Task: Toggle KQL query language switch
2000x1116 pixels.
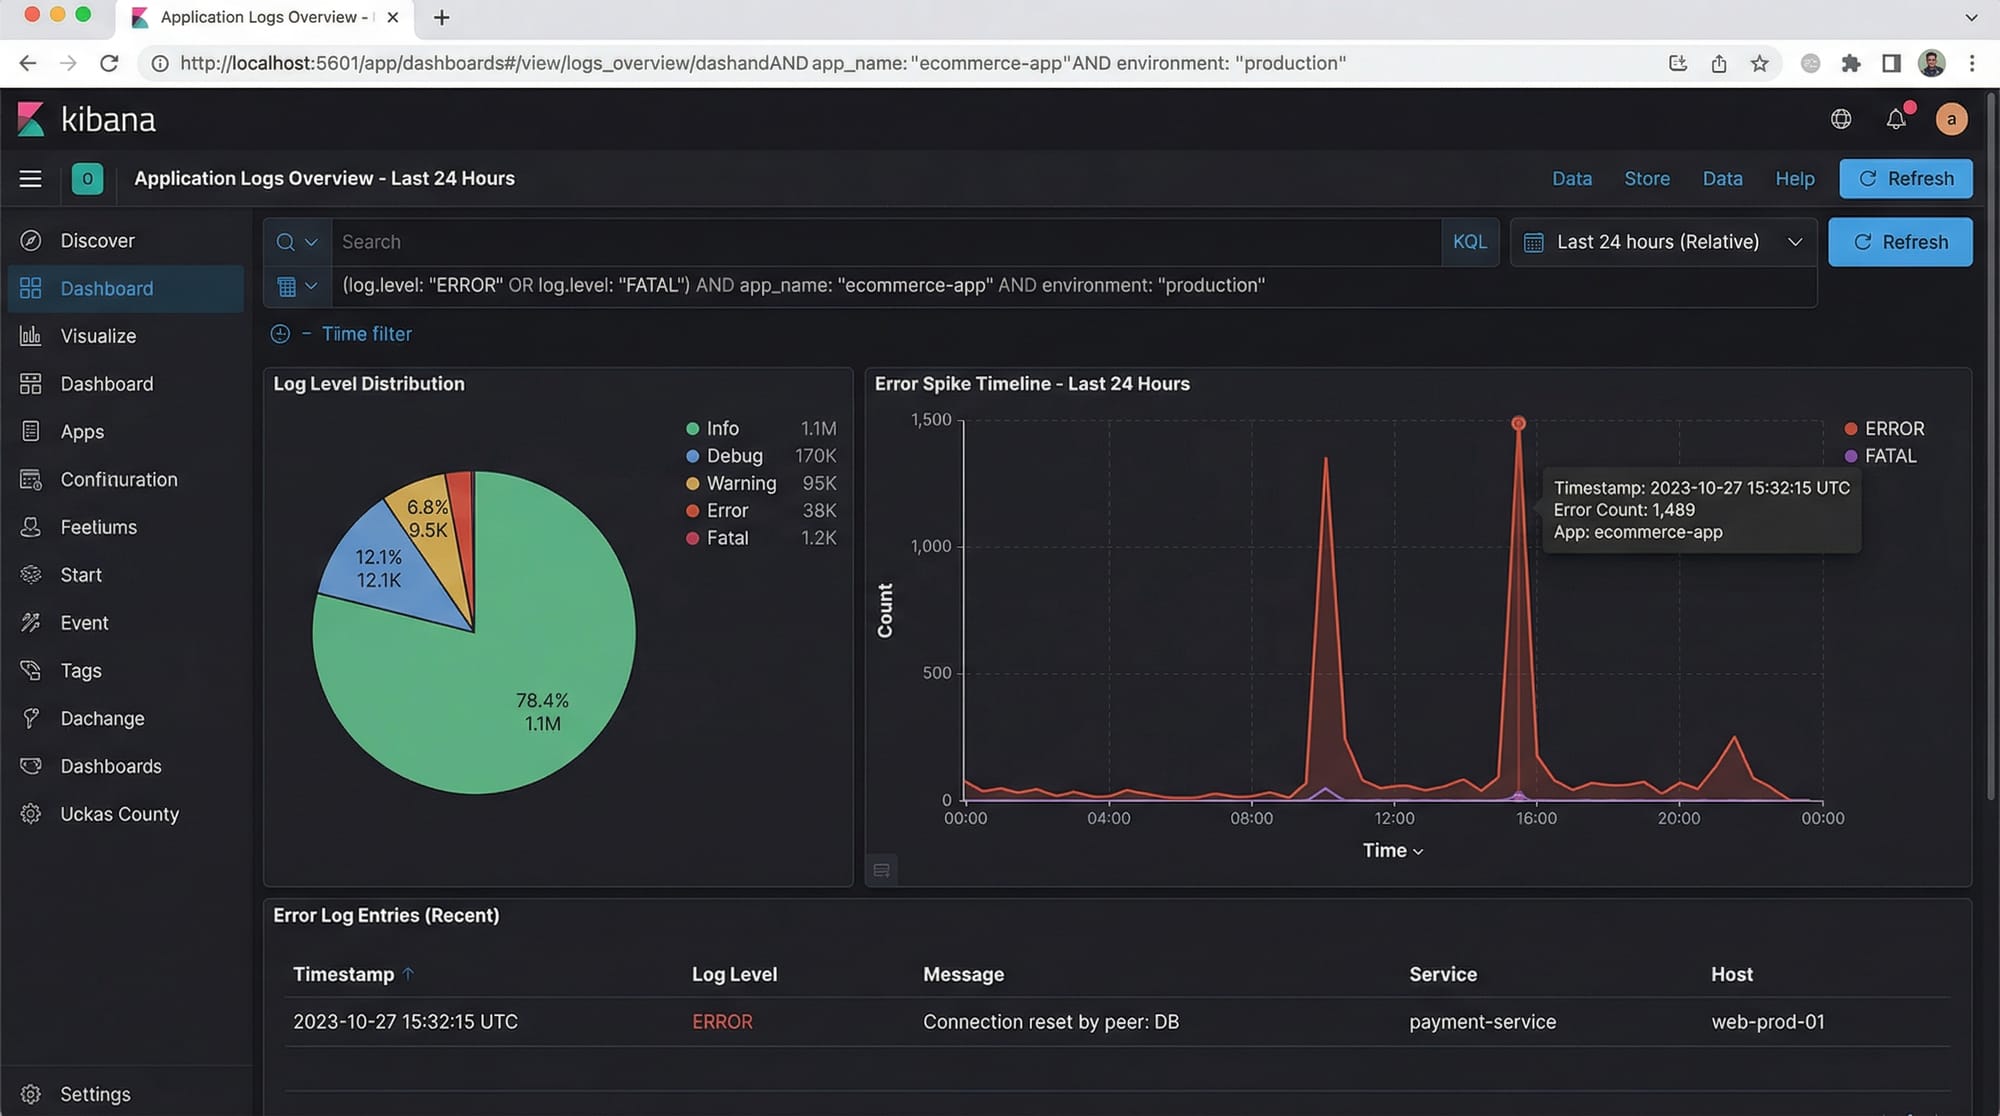Action: [x=1469, y=242]
